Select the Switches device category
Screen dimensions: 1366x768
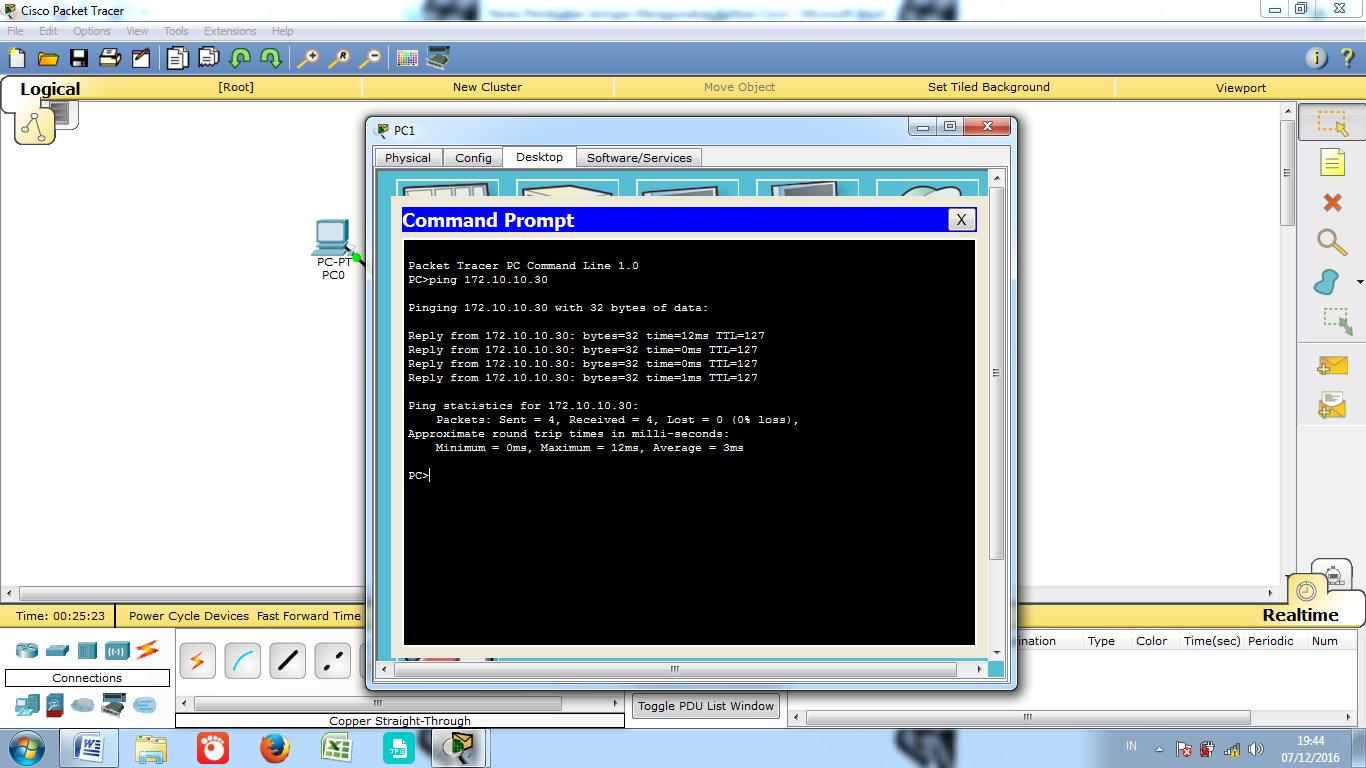pos(57,651)
